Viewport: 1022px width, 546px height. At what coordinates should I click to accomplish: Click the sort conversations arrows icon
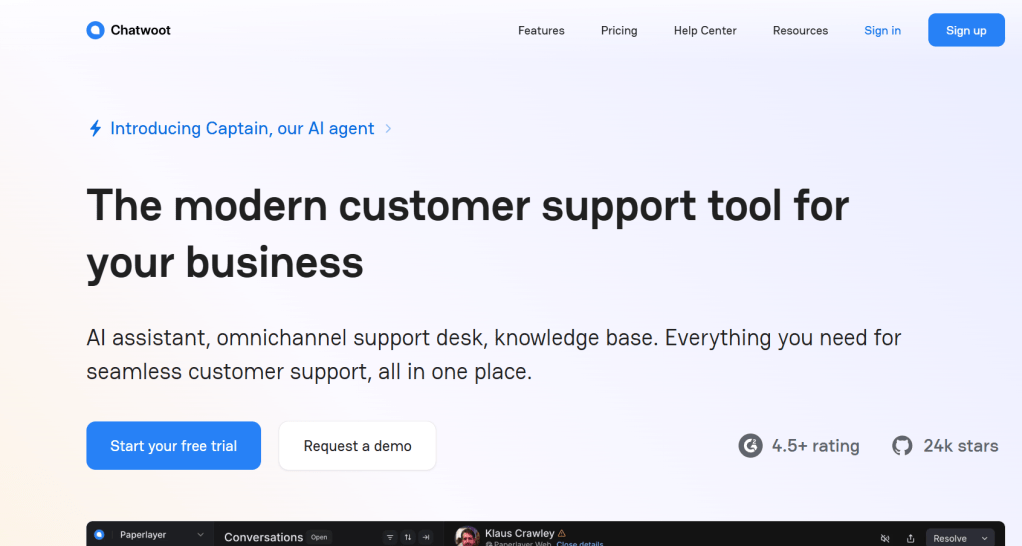[408, 537]
